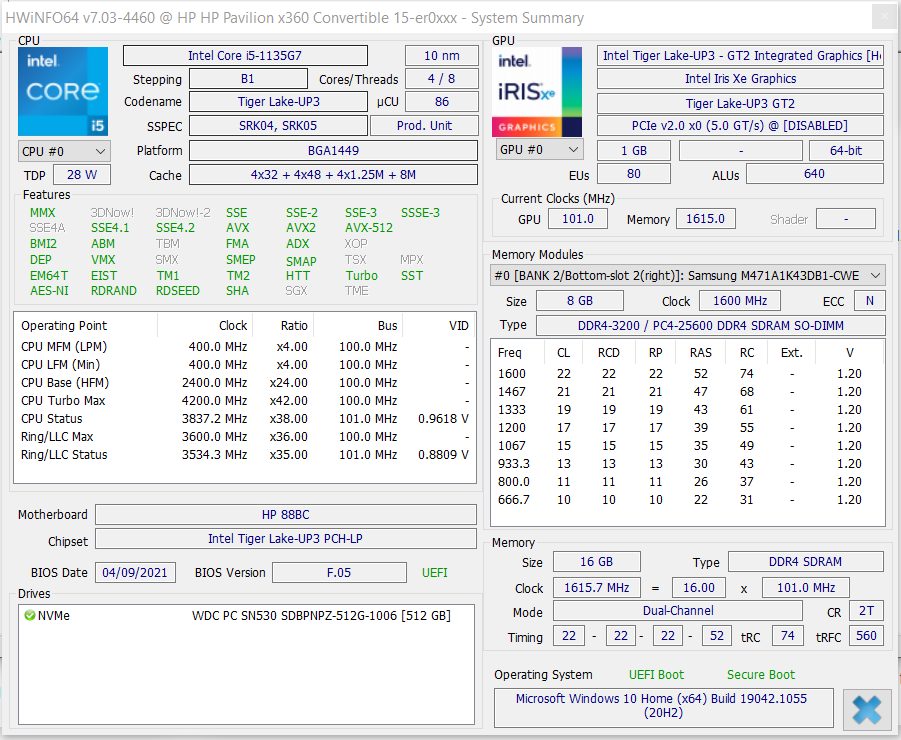
Task: Close the System Summary window
Action: pyautogui.click(x=884, y=17)
